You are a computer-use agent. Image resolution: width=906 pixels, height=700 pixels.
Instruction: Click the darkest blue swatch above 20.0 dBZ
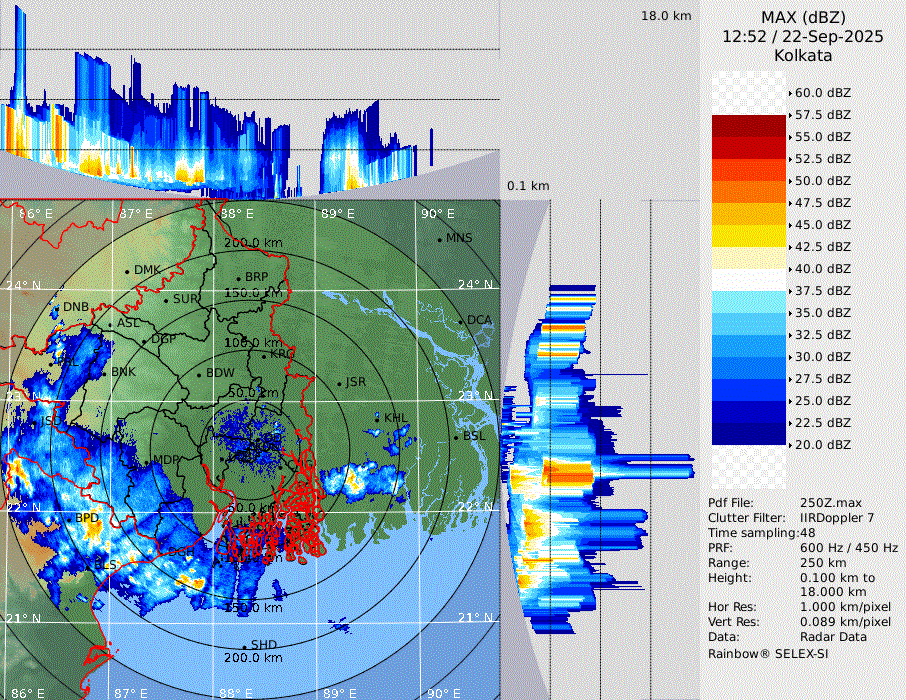click(x=748, y=434)
